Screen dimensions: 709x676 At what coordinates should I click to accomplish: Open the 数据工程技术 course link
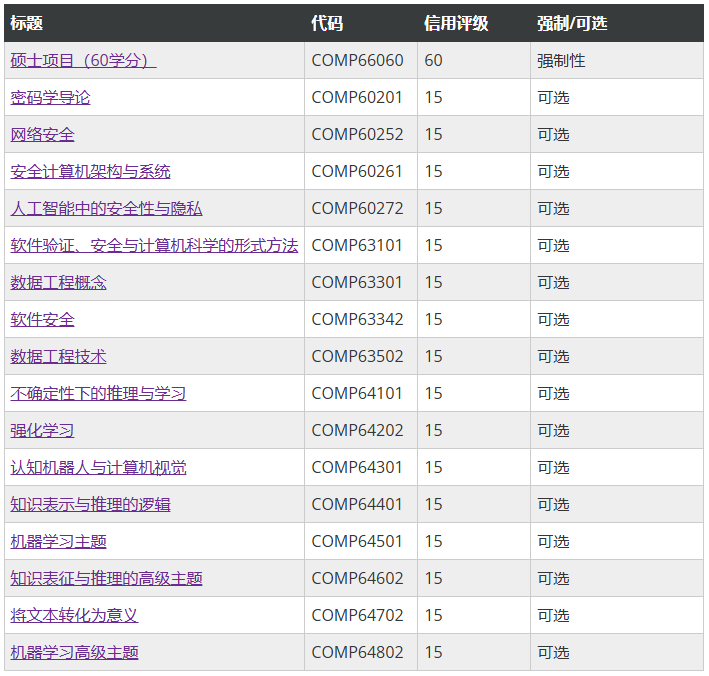pos(58,356)
